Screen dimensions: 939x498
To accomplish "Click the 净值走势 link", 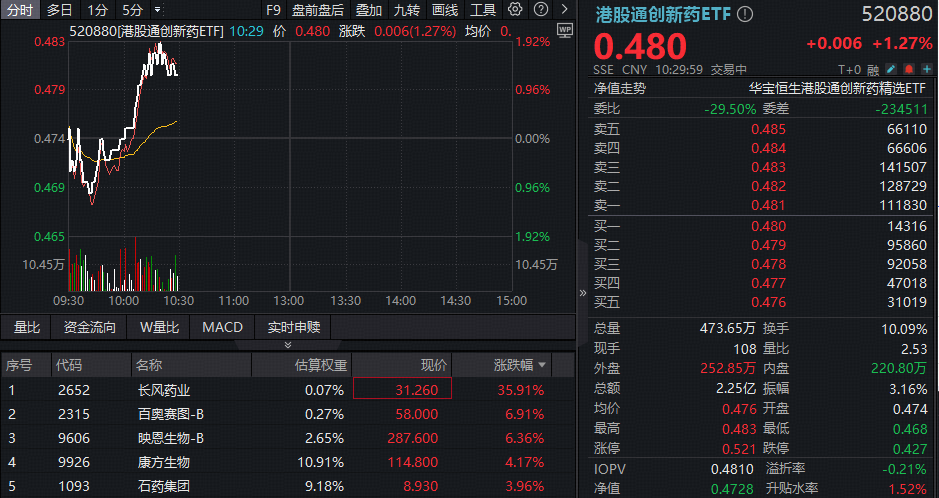I will coord(620,89).
